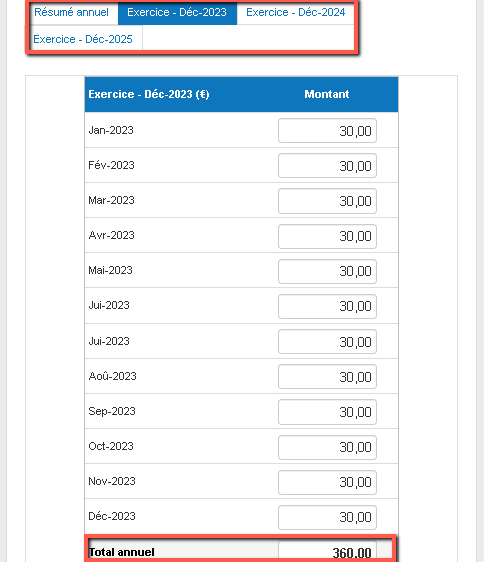Click the Exercice - Déc-2023 (€) header
This screenshot has height=562, width=484.
coord(149,94)
